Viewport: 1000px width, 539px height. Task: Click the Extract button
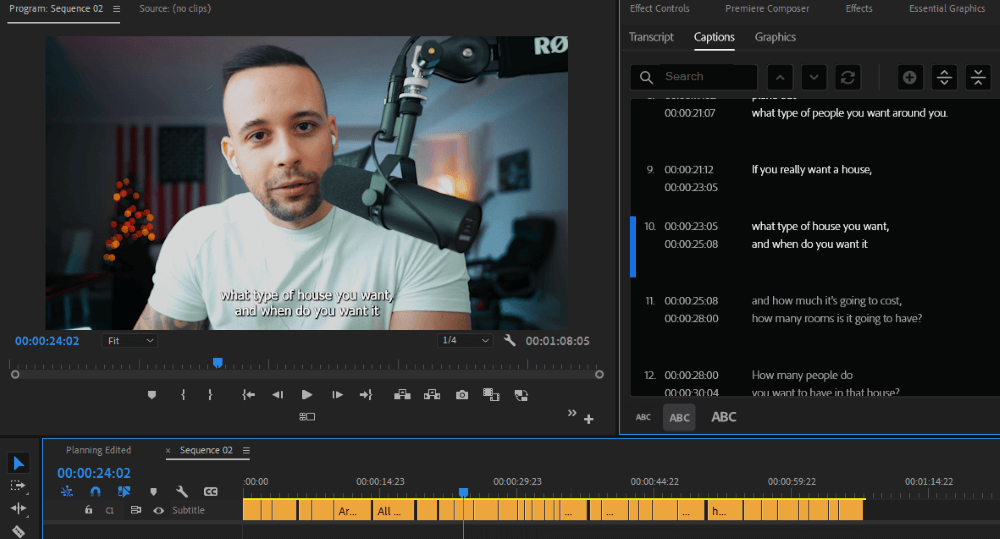432,395
